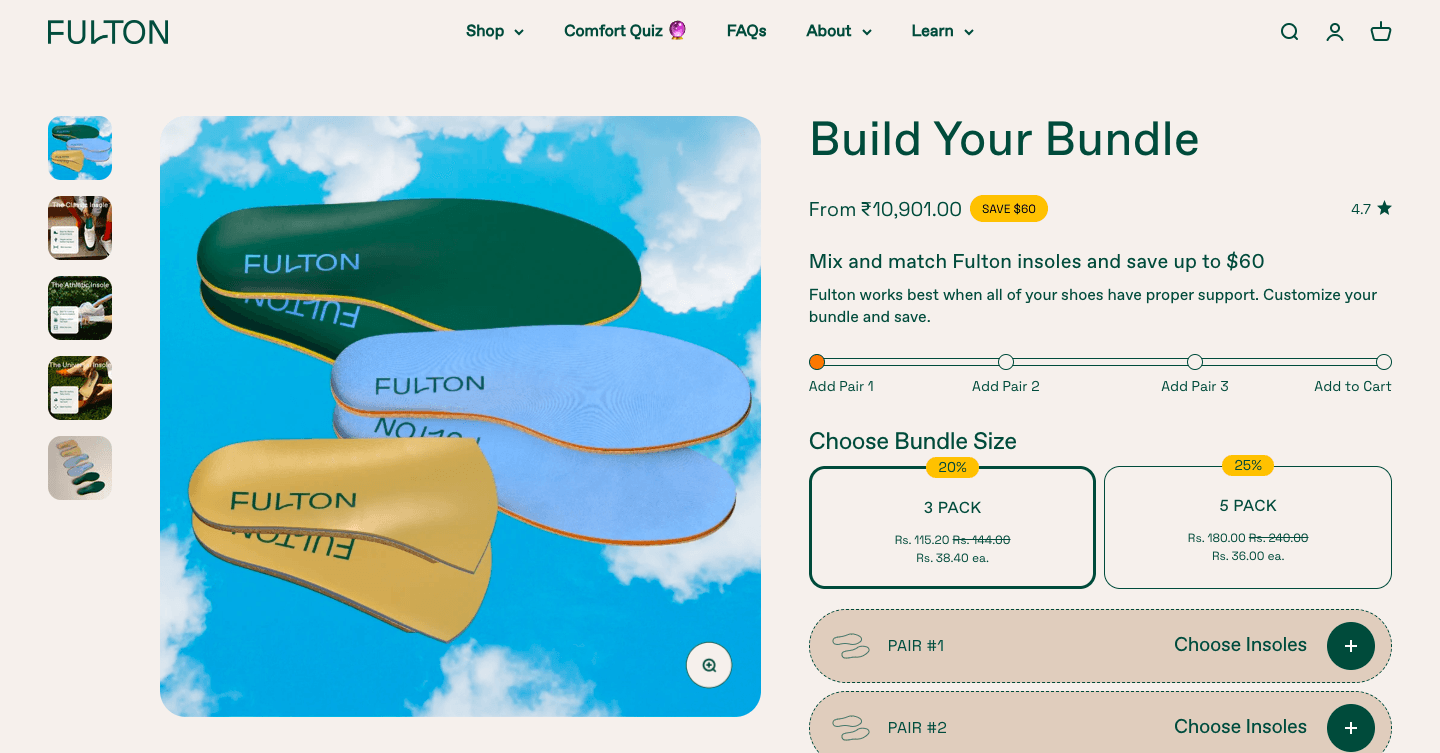Expand the Shop menu
This screenshot has width=1440, height=753.
click(495, 31)
